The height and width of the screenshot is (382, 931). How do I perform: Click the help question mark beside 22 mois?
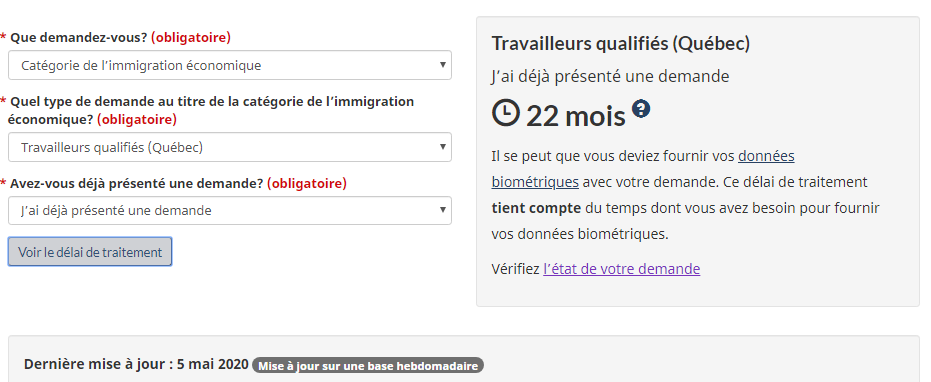[641, 109]
